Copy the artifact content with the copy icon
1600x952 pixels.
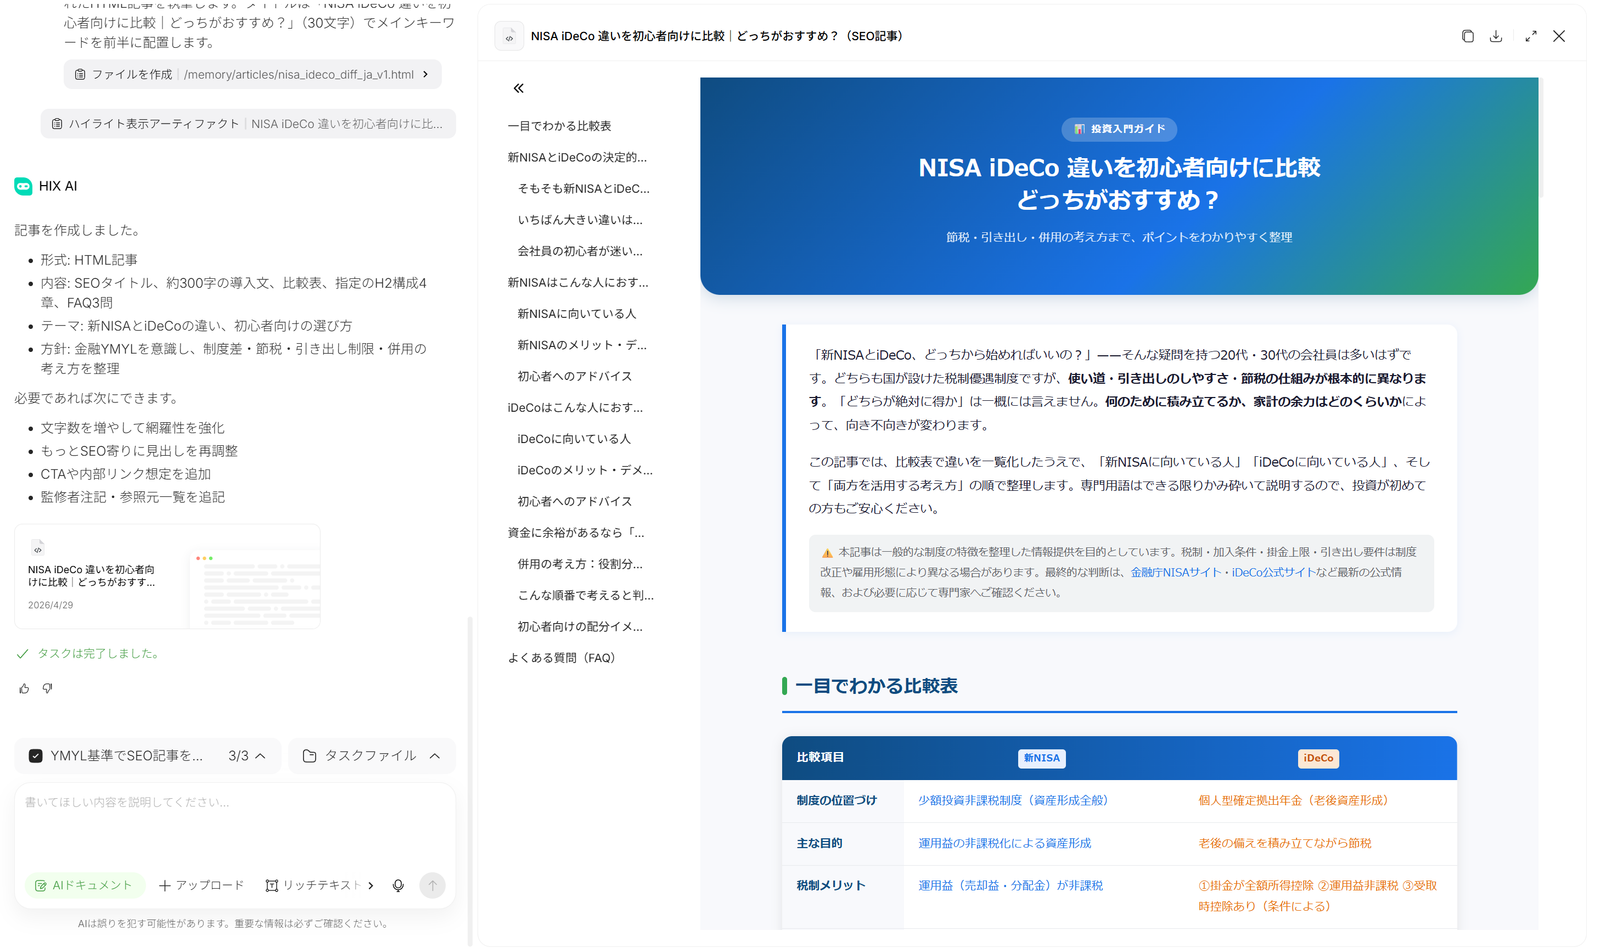(1467, 36)
